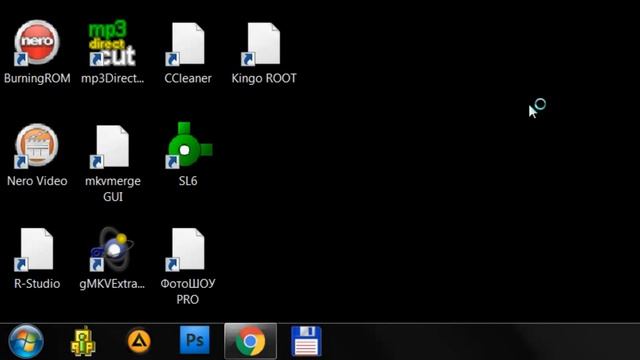
Task: Open the Windows Start menu orb
Action: (26, 341)
